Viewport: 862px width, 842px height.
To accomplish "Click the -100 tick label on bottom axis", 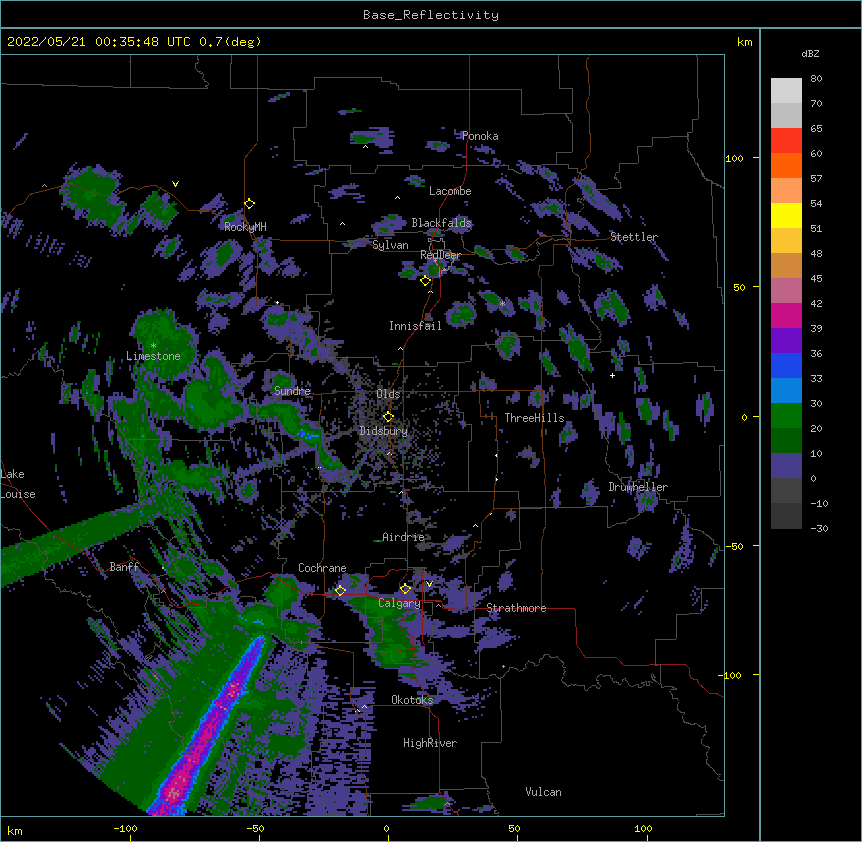I will click(x=125, y=829).
